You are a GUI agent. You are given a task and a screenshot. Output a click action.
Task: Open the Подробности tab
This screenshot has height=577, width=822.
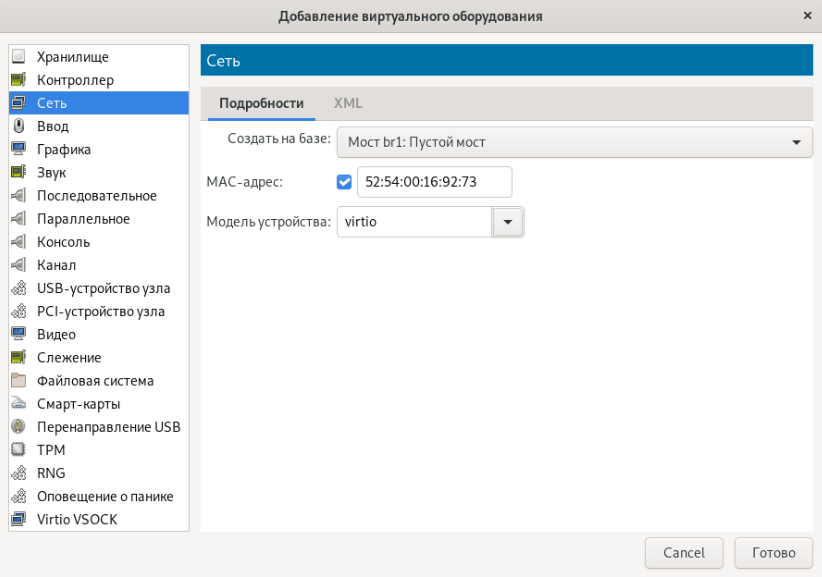pos(261,103)
